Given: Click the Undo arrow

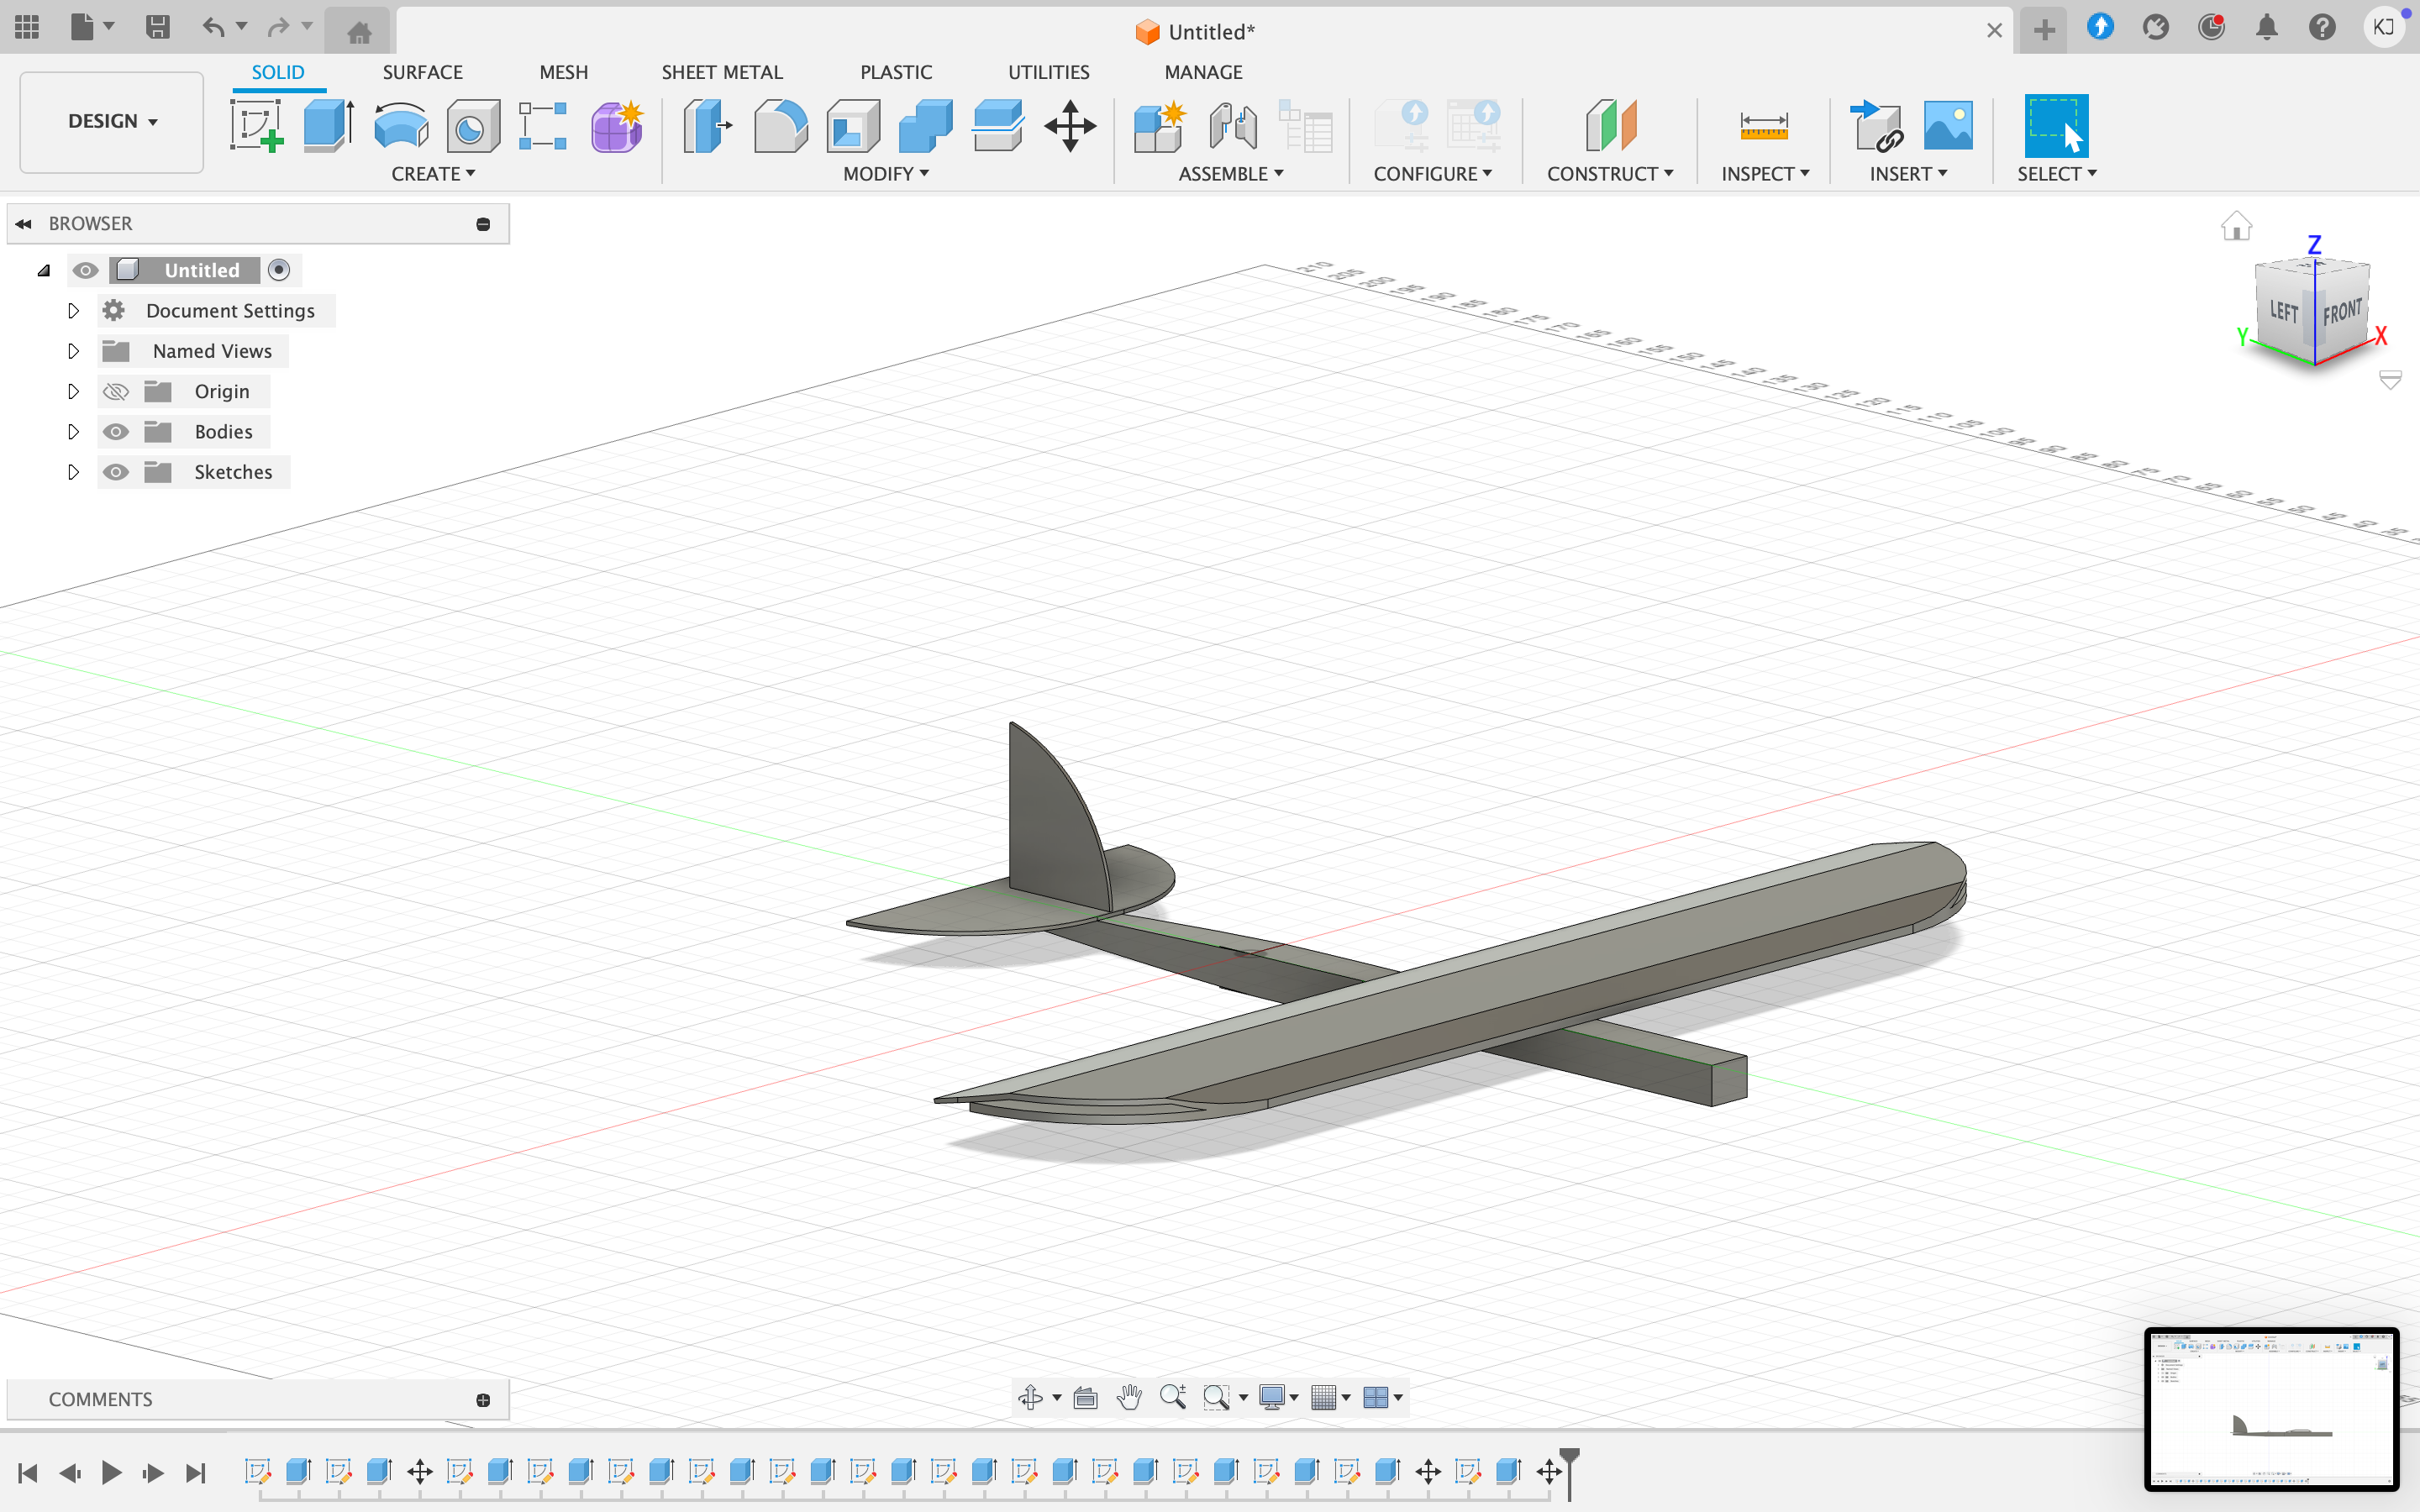Looking at the screenshot, I should tap(213, 27).
